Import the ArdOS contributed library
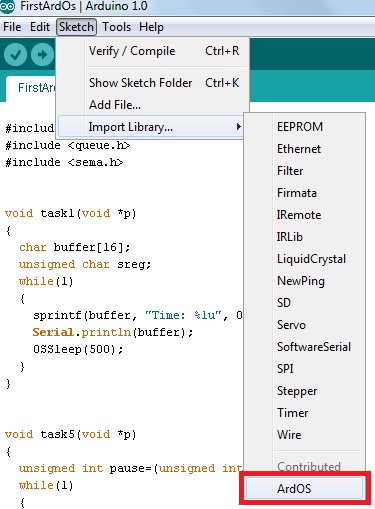 (304, 488)
